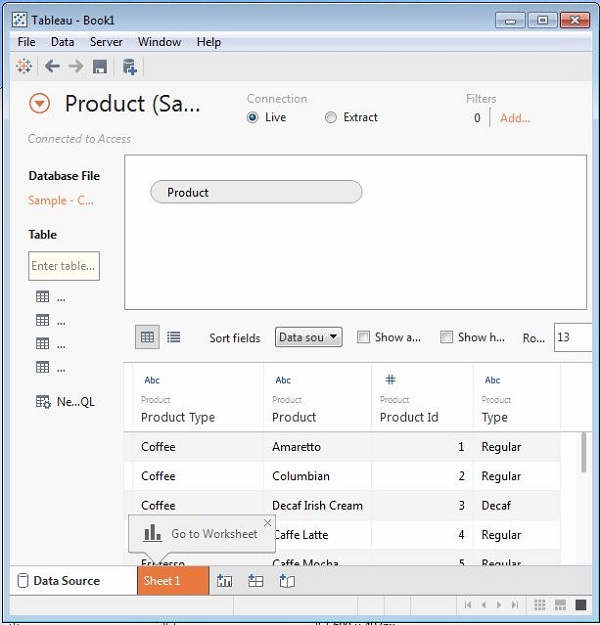Image resolution: width=600 pixels, height=625 pixels.
Task: Show tabs view icon in status bar
Action: (581, 605)
